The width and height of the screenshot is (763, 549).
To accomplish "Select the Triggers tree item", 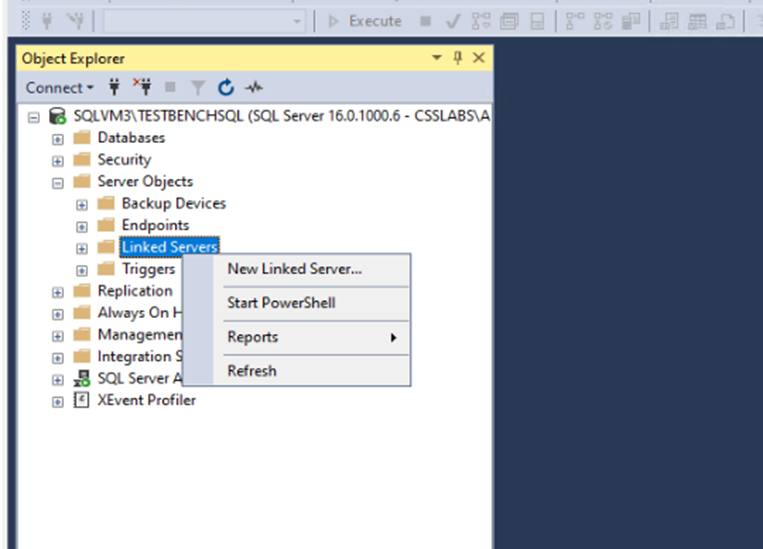I will tap(148, 269).
